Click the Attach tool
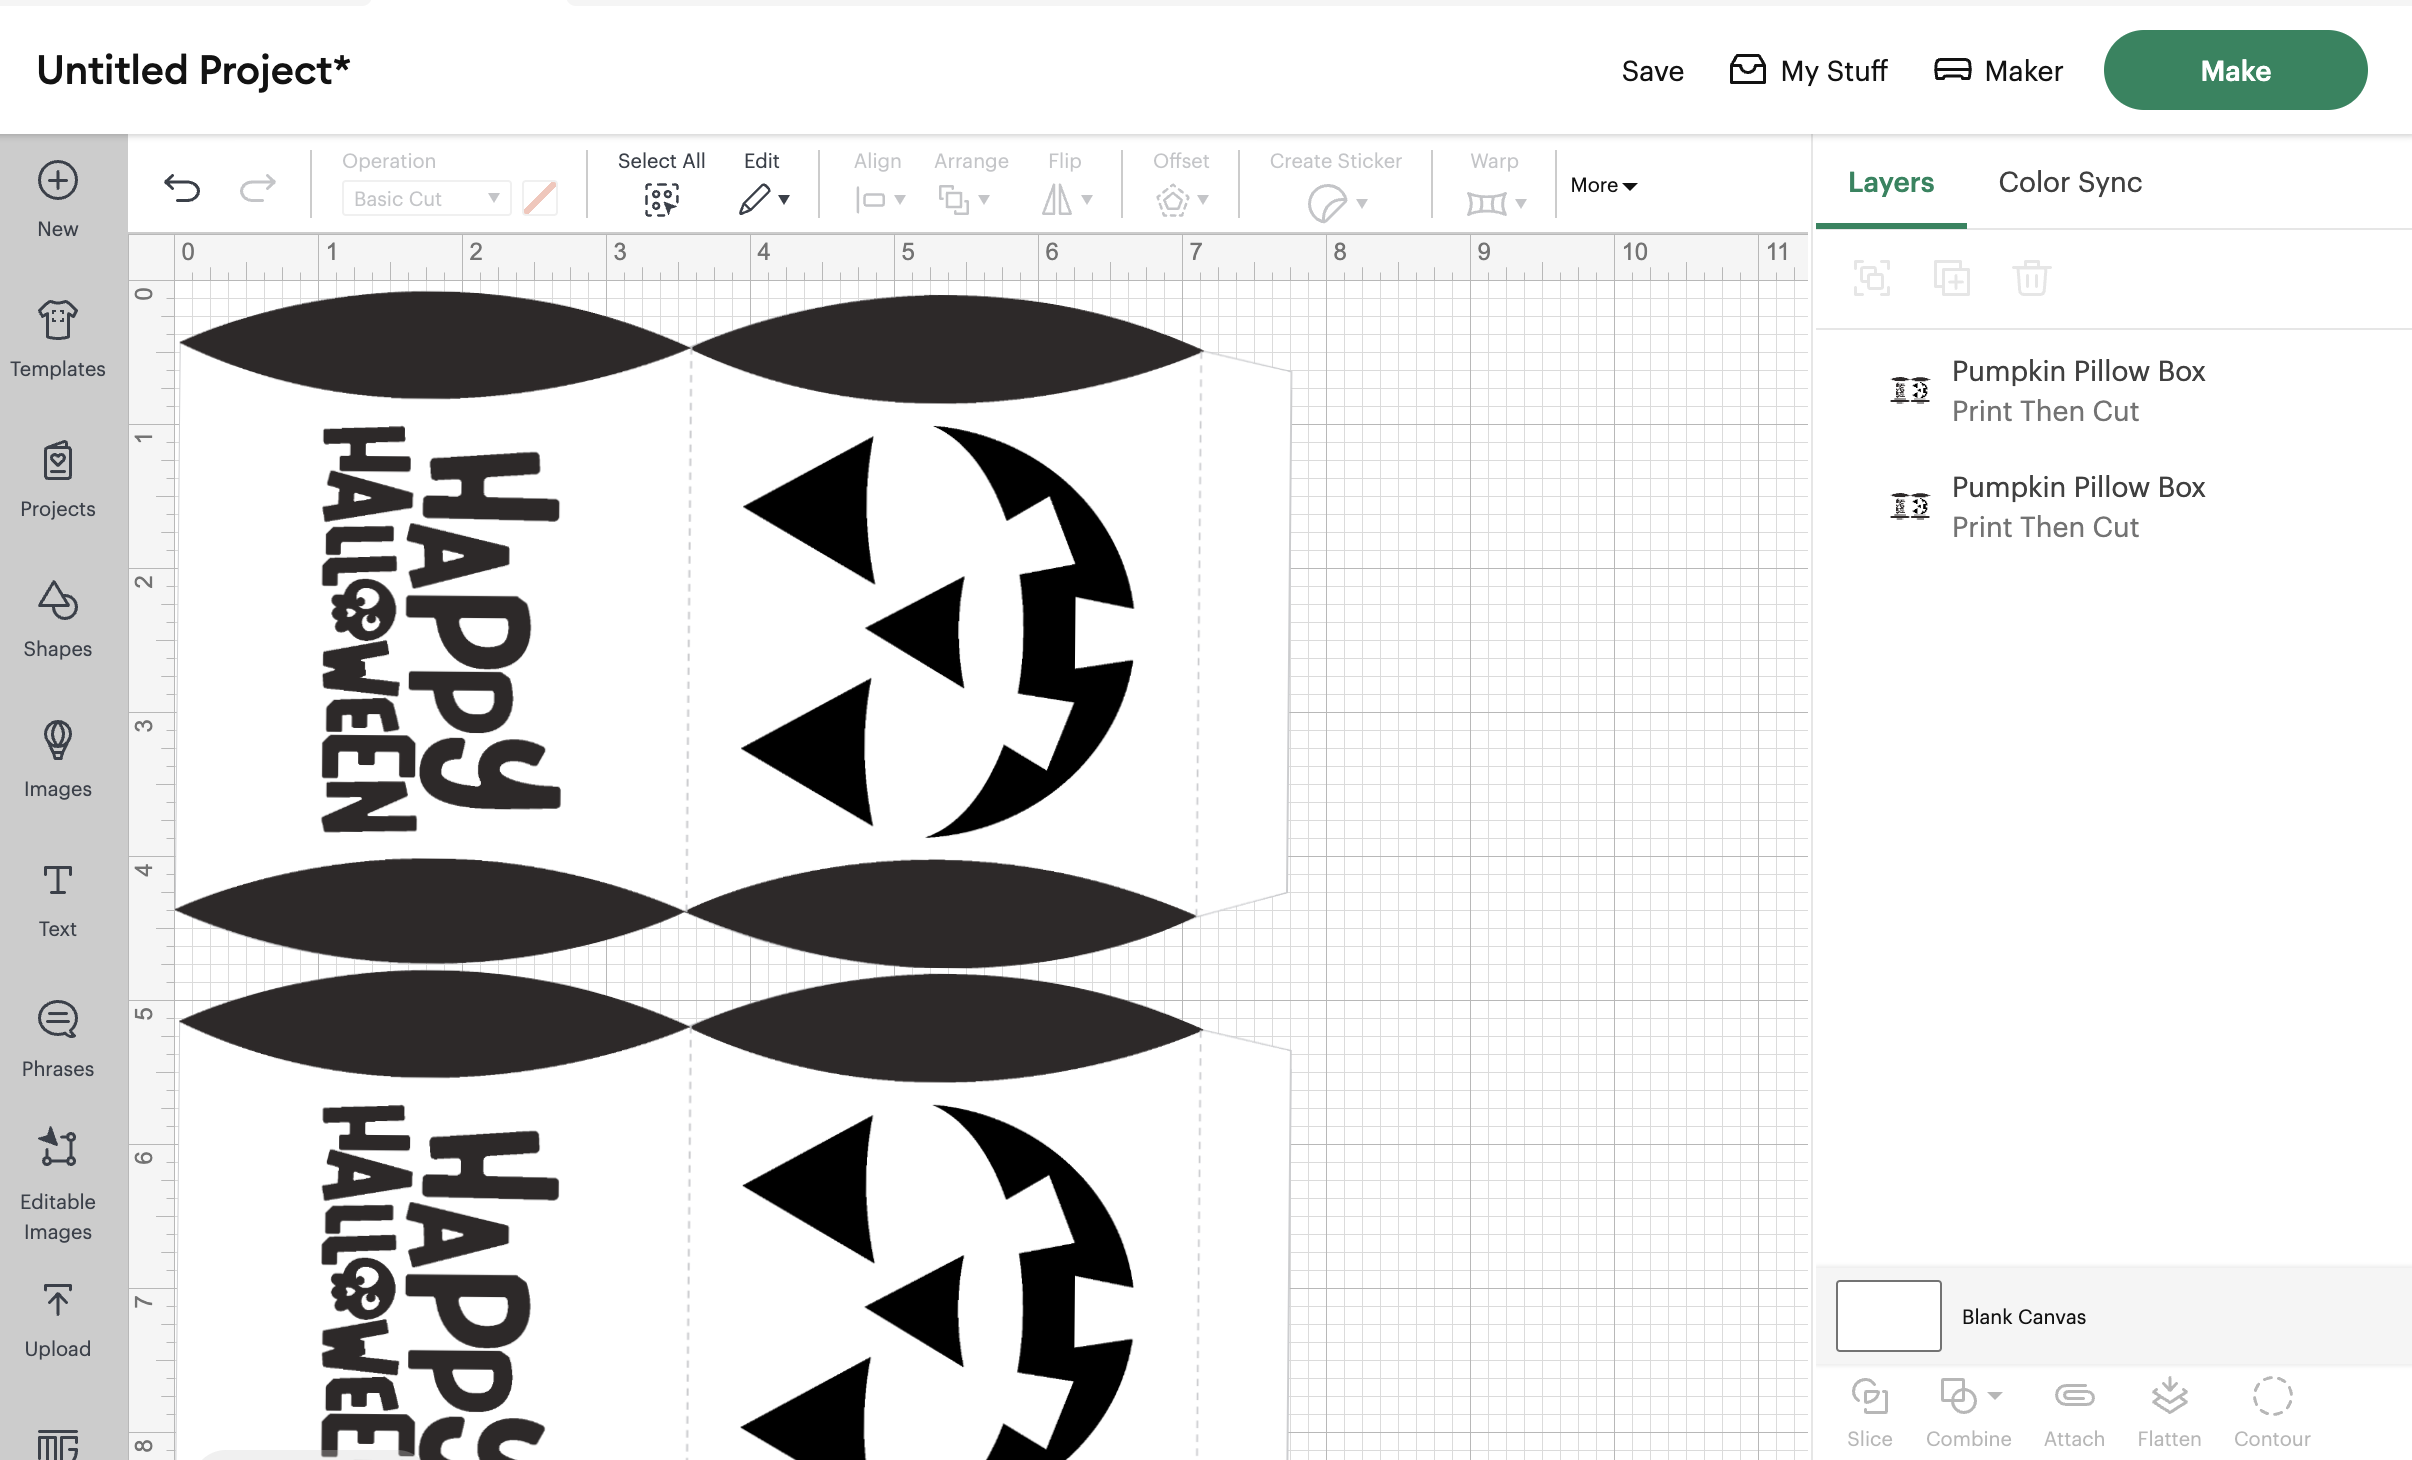2412x1460 pixels. click(x=2074, y=1413)
